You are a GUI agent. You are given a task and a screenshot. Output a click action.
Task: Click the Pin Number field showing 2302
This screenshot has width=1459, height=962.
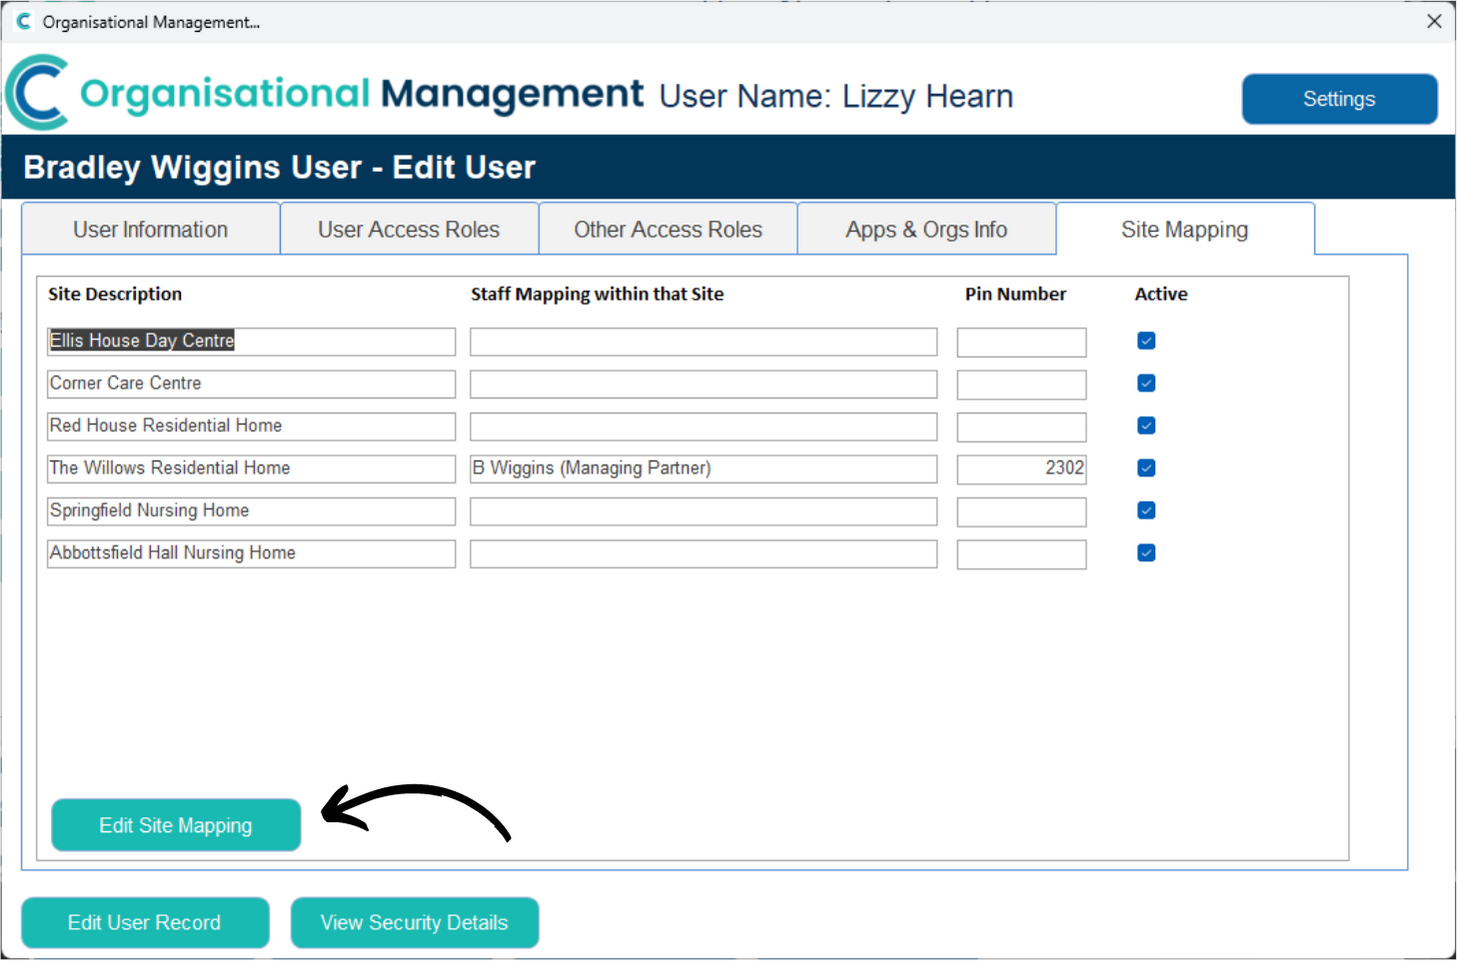pos(1020,468)
